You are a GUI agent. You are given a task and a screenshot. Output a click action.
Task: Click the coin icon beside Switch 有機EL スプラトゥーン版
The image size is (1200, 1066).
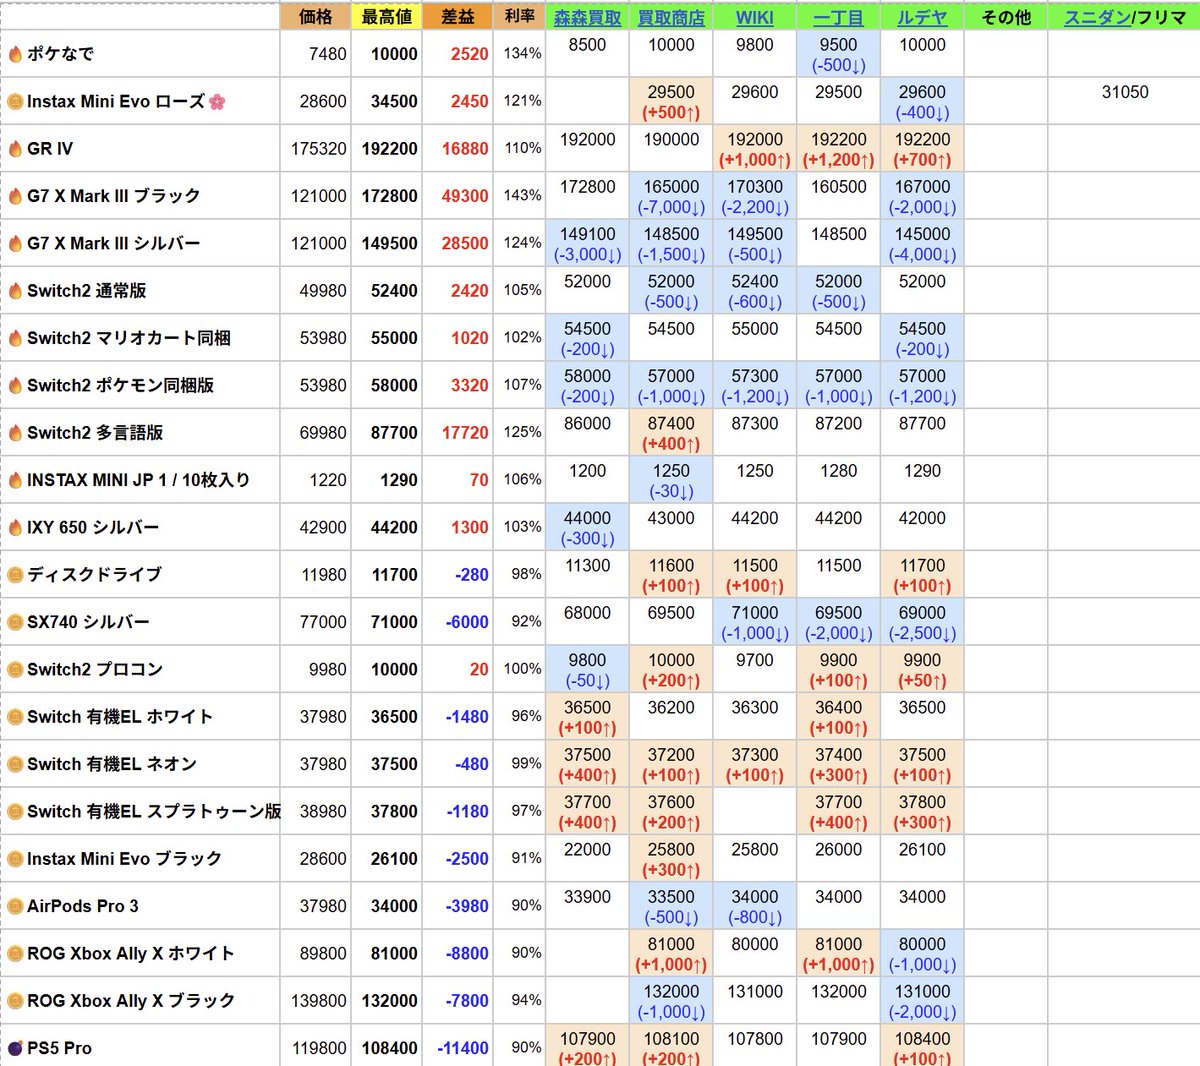(15, 811)
